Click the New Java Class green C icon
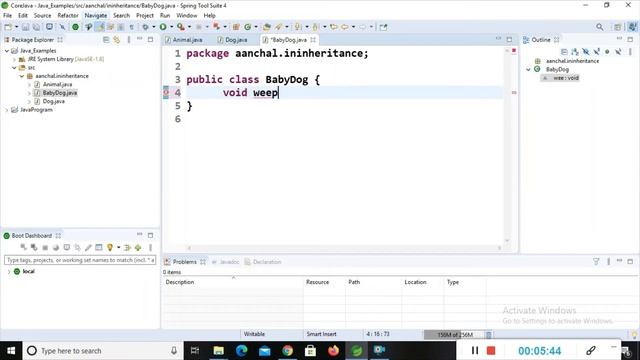The width and height of the screenshot is (640, 360). click(x=247, y=27)
